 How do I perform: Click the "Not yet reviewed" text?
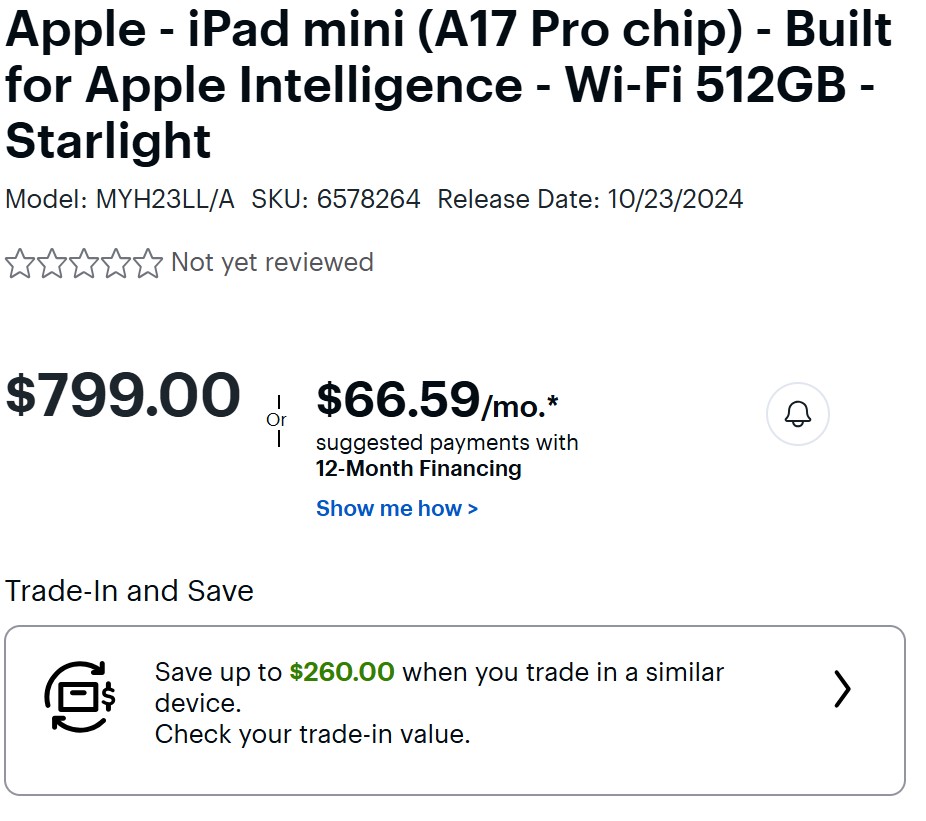(272, 262)
